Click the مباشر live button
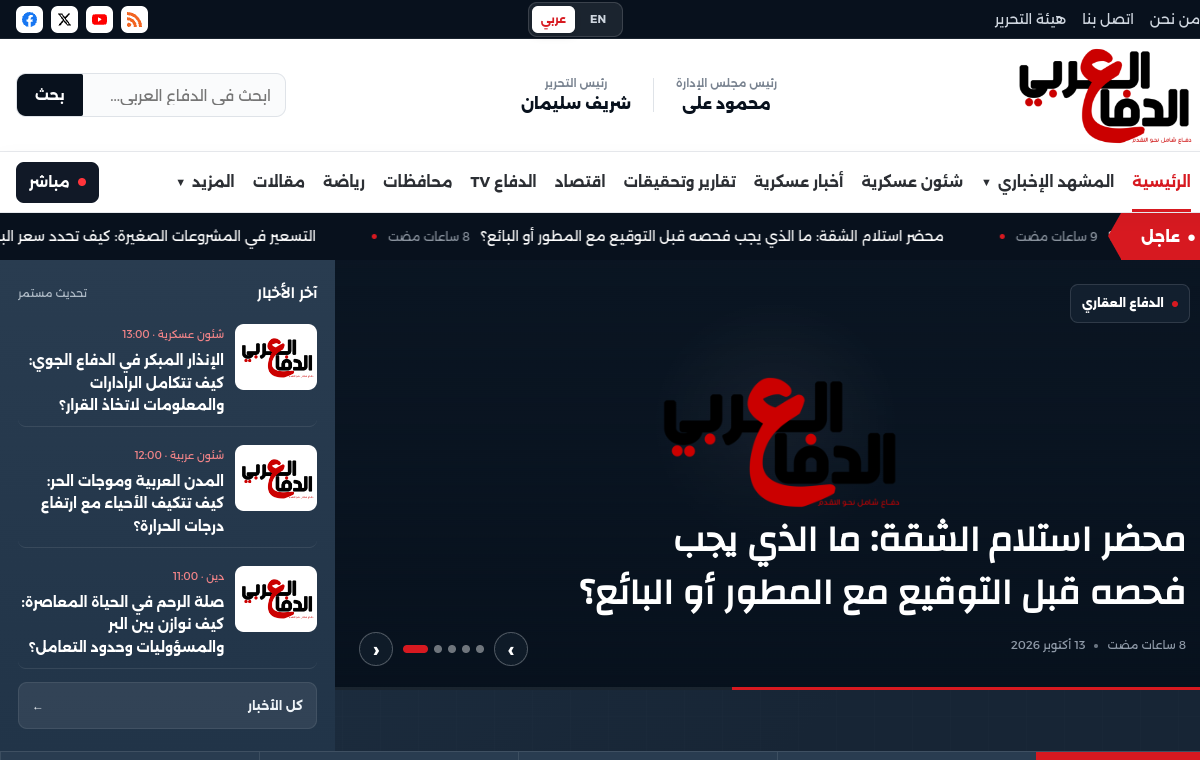Screen dimensions: 1200x760 (x=57, y=182)
